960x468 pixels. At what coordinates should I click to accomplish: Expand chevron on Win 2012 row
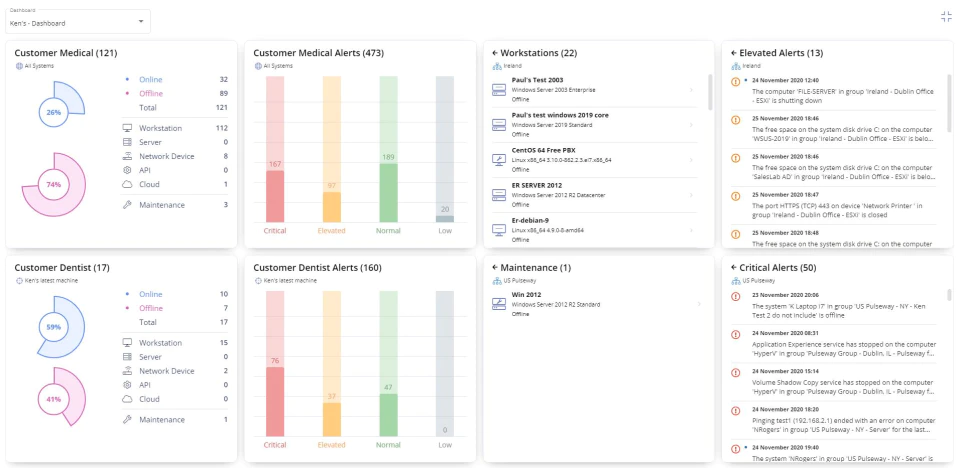[698, 304]
